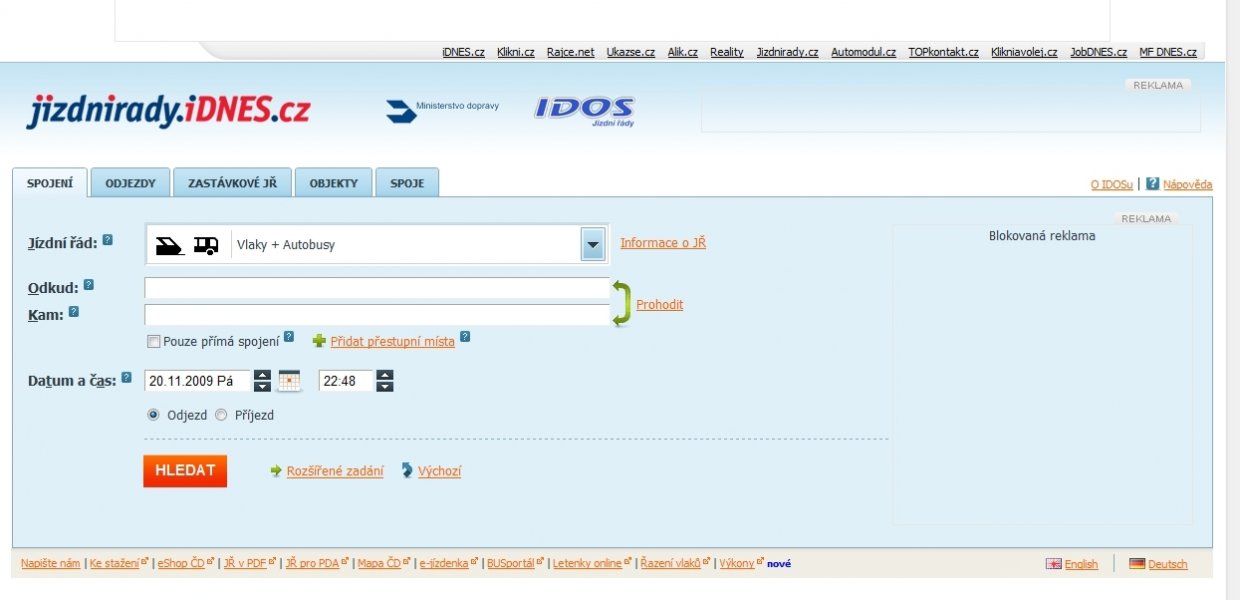The image size is (1240, 600).
Task: Open Reality in the top navigation
Action: tap(727, 52)
